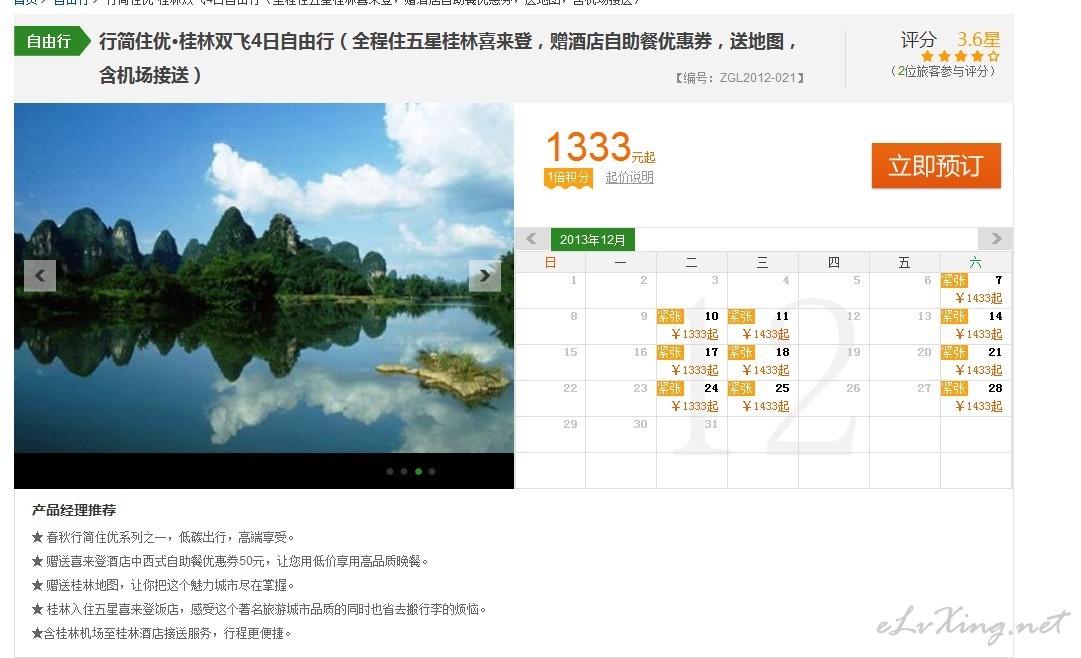Click the star rating icons
1081x658 pixels.
click(x=960, y=57)
